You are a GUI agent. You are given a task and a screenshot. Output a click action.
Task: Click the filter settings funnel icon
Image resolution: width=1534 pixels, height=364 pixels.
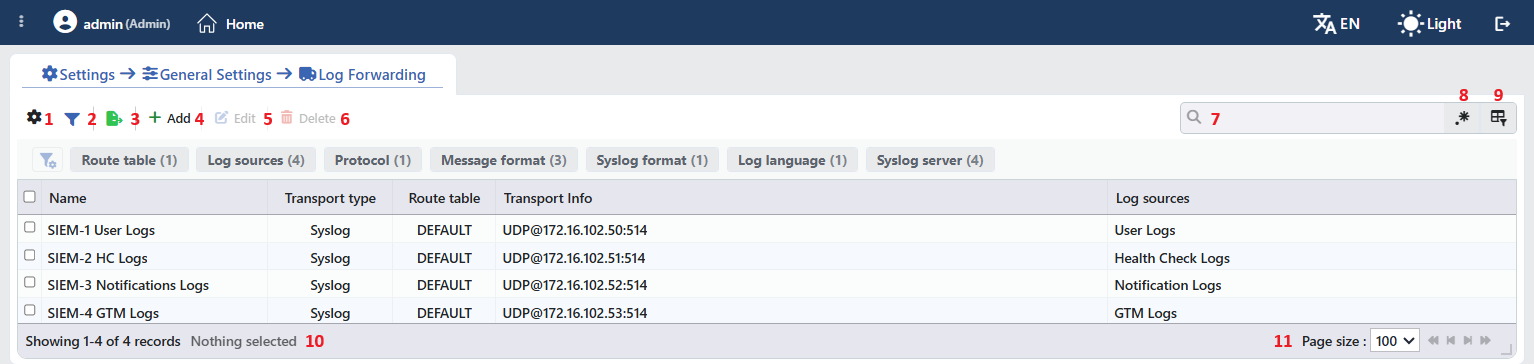[x=47, y=160]
